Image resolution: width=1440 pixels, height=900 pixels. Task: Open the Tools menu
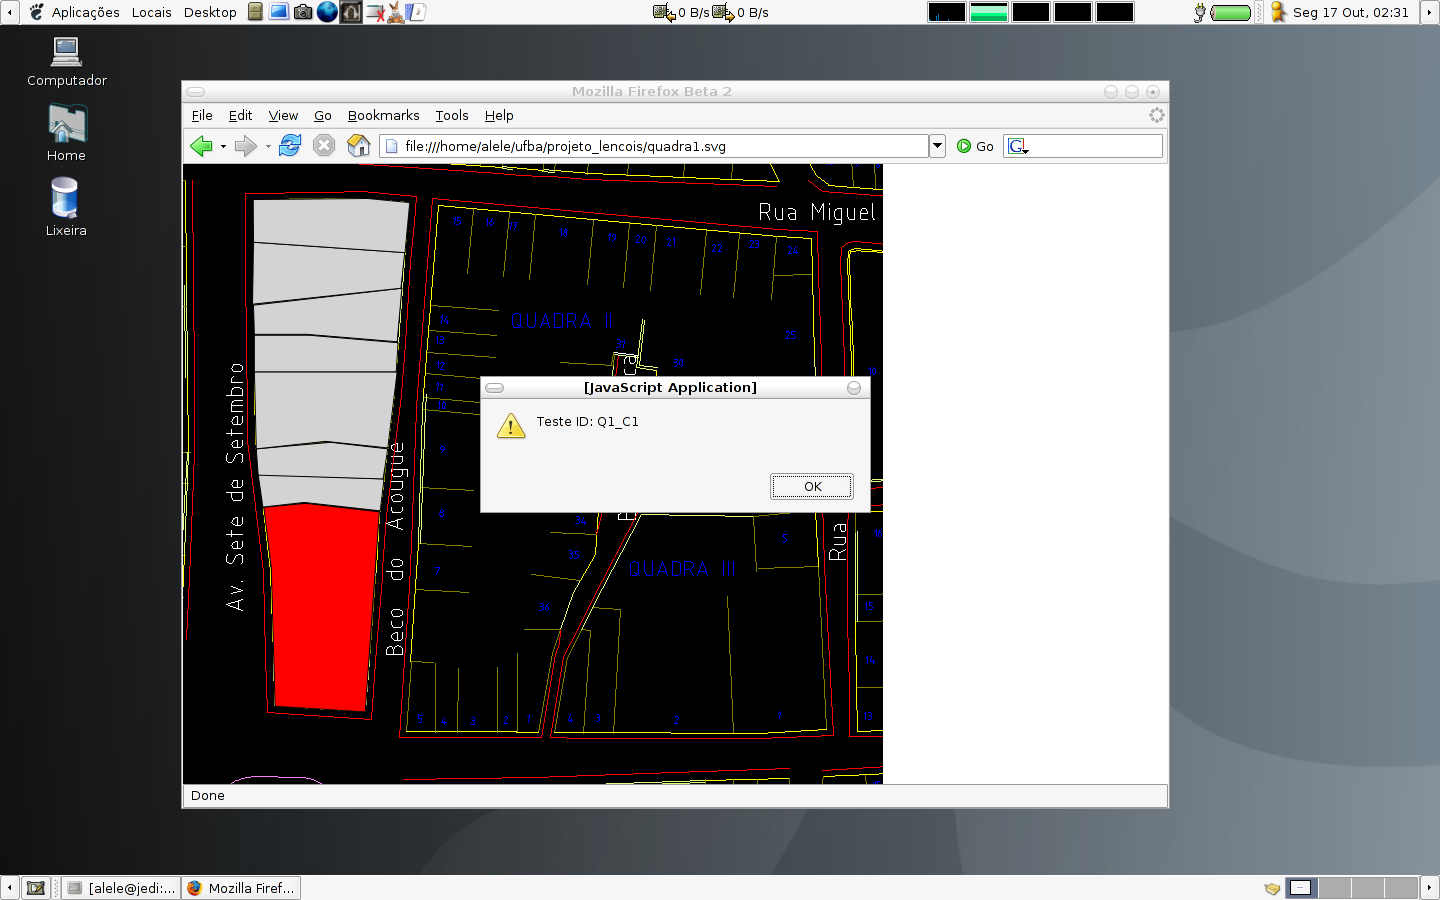pos(451,115)
